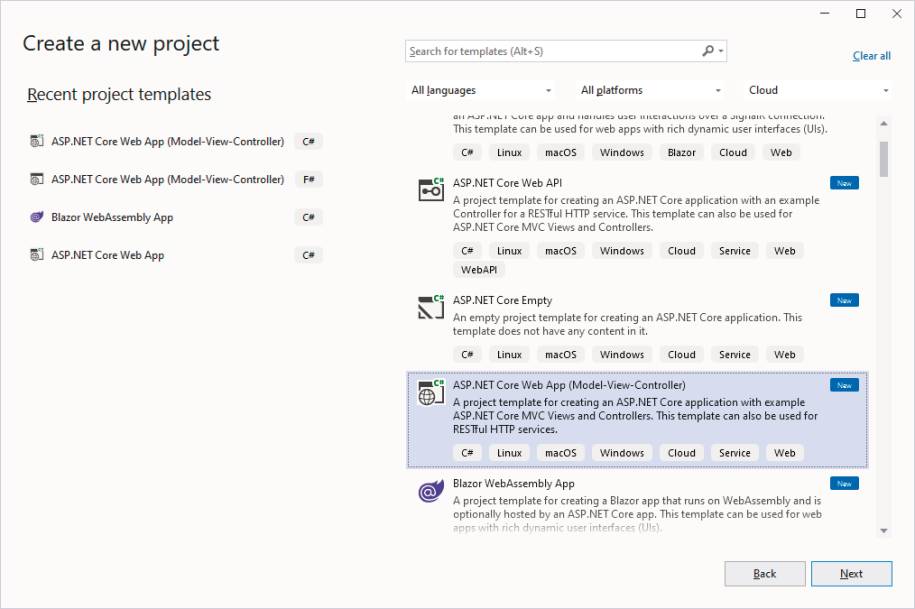This screenshot has width=915, height=609.
Task: Click the F# language tag in recent templates
Action: [x=309, y=179]
